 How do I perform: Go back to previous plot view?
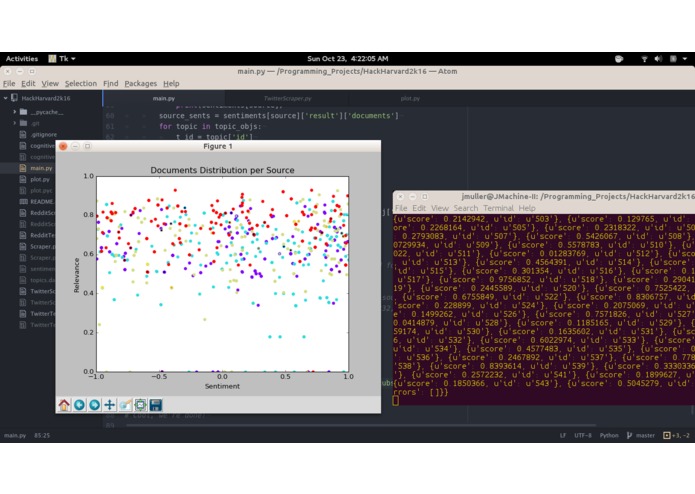[79, 405]
